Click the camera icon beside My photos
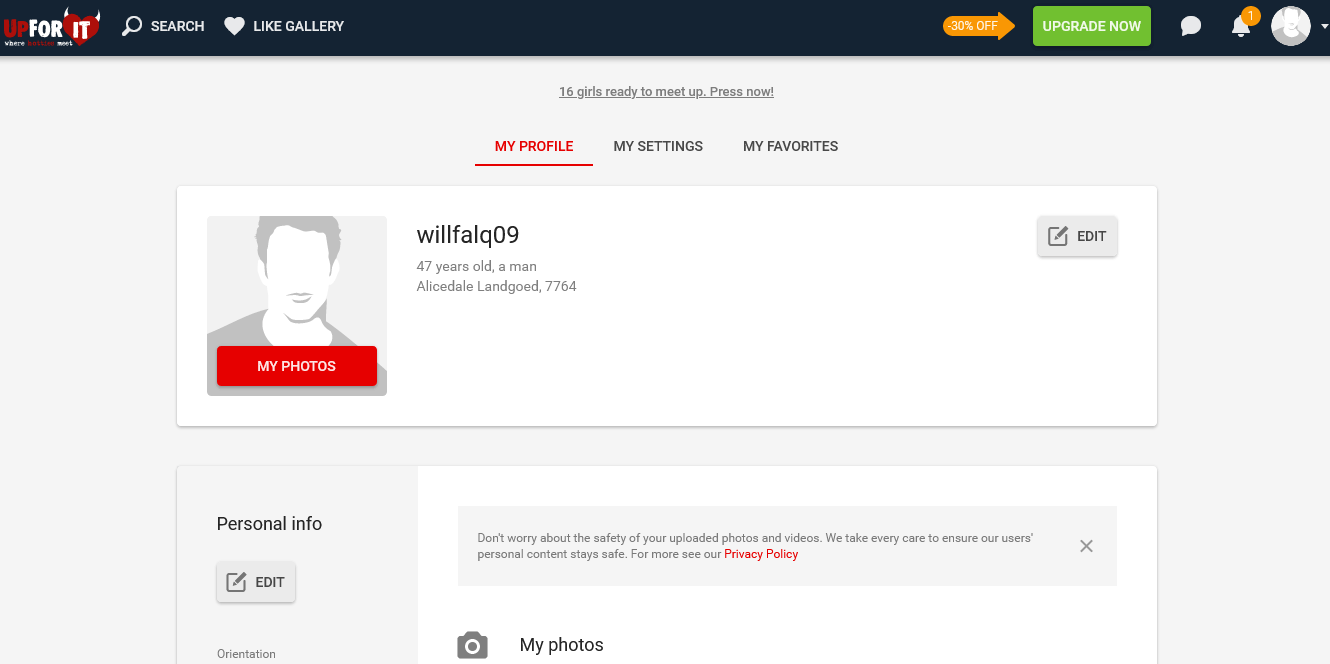 point(472,645)
